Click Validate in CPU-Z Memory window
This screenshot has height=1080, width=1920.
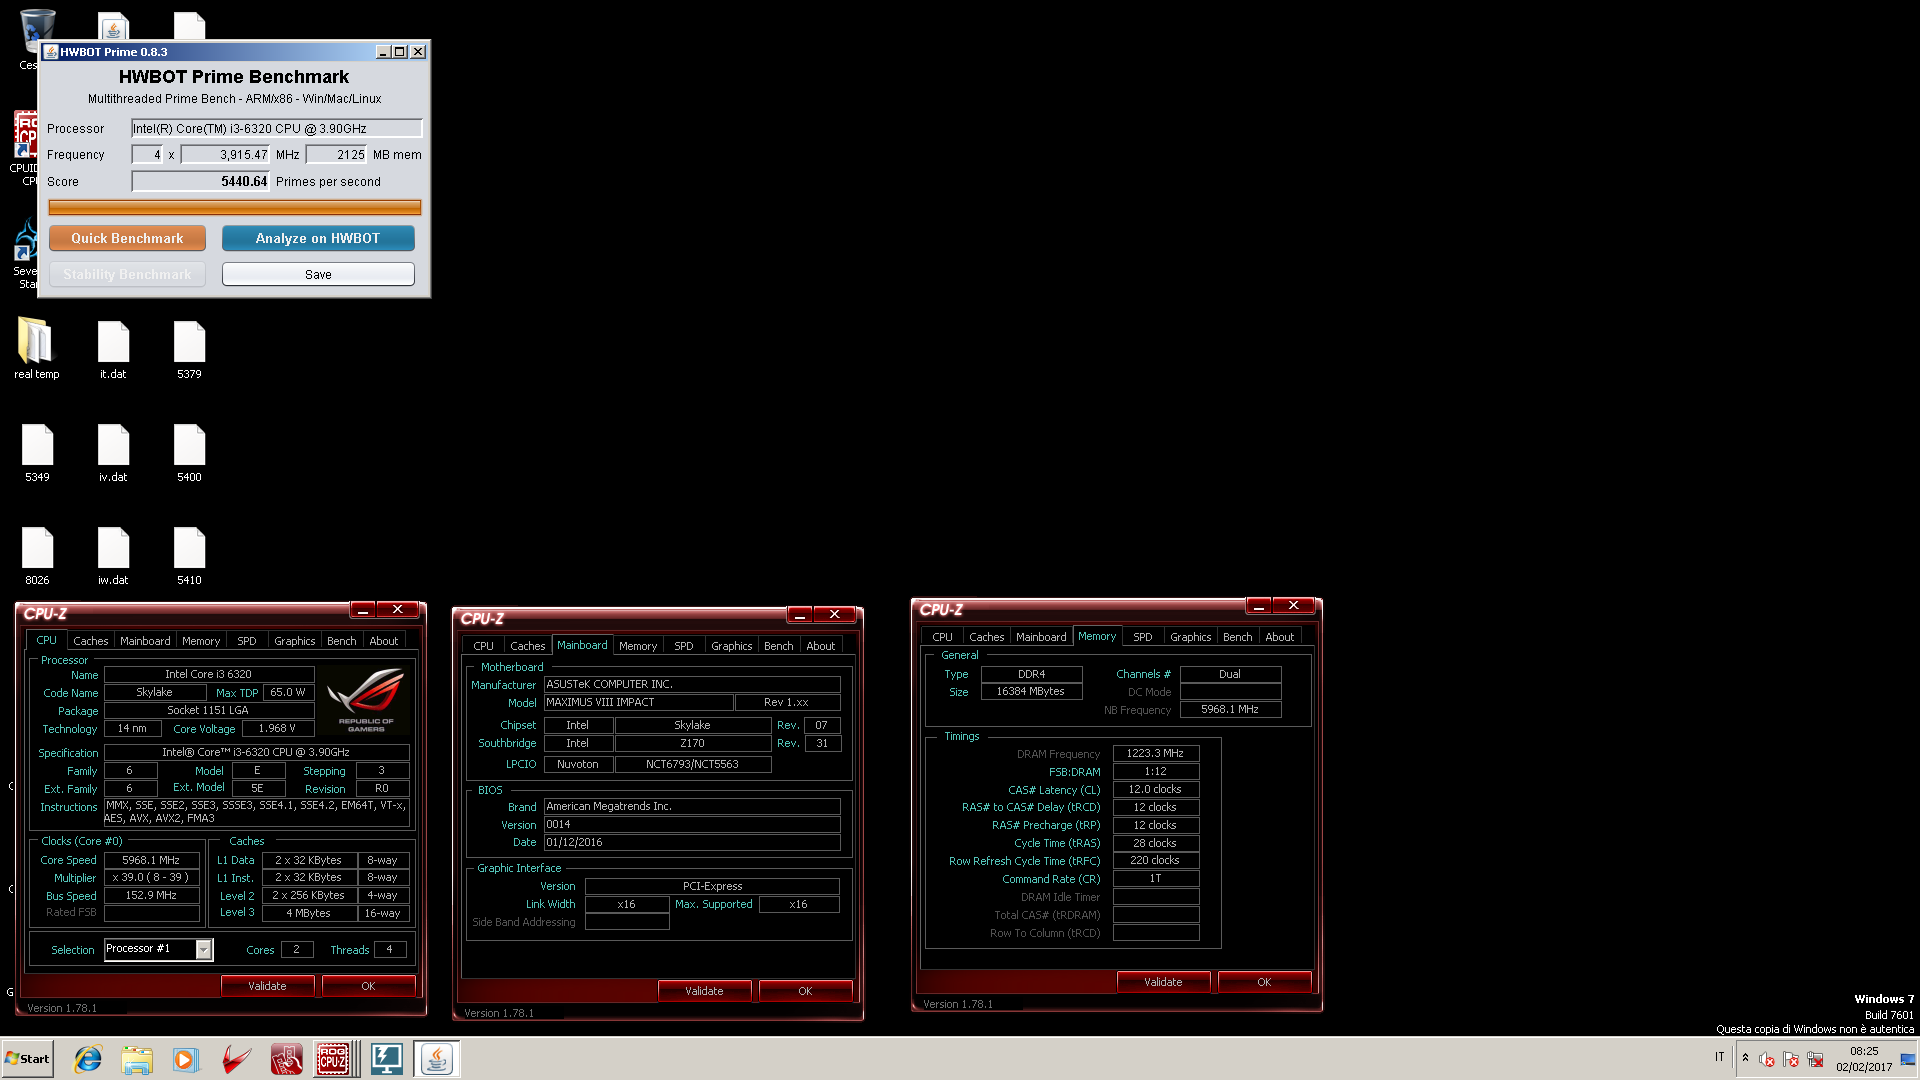coord(1163,982)
